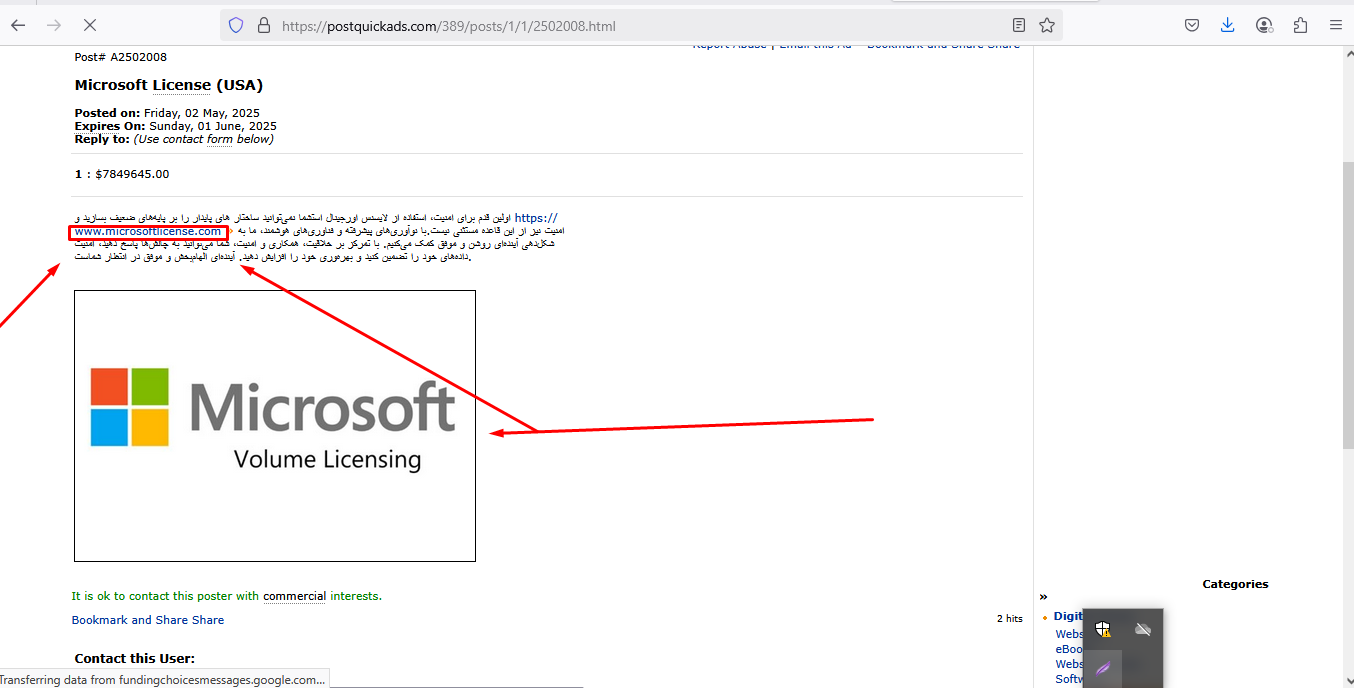Image resolution: width=1354 pixels, height=688 pixels.
Task: Open the Firefox account menu
Action: 1264,25
